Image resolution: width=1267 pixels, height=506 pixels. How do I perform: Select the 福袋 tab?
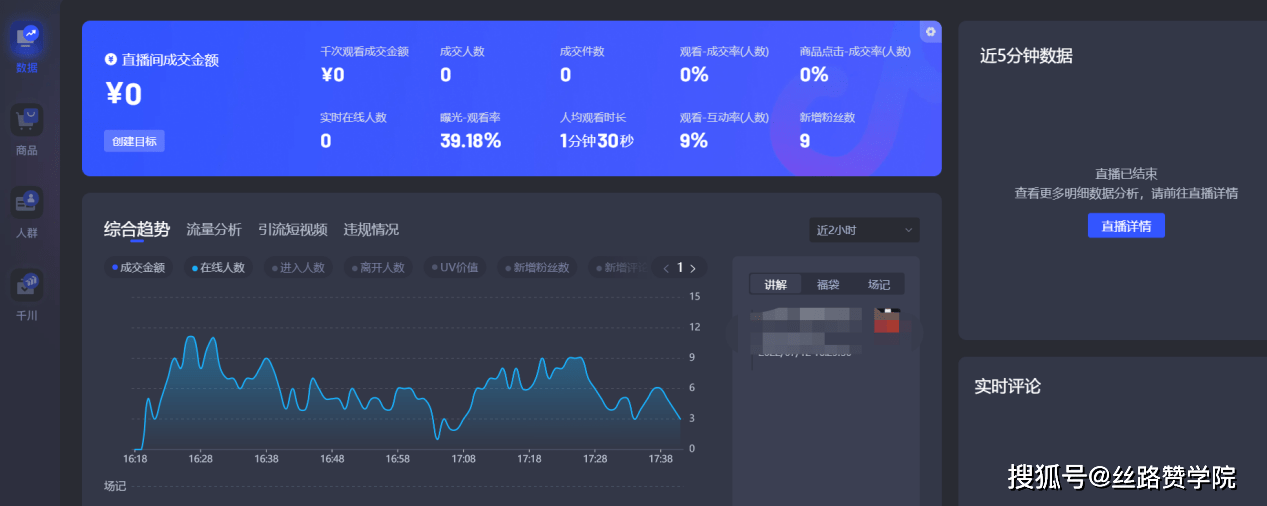coord(828,285)
